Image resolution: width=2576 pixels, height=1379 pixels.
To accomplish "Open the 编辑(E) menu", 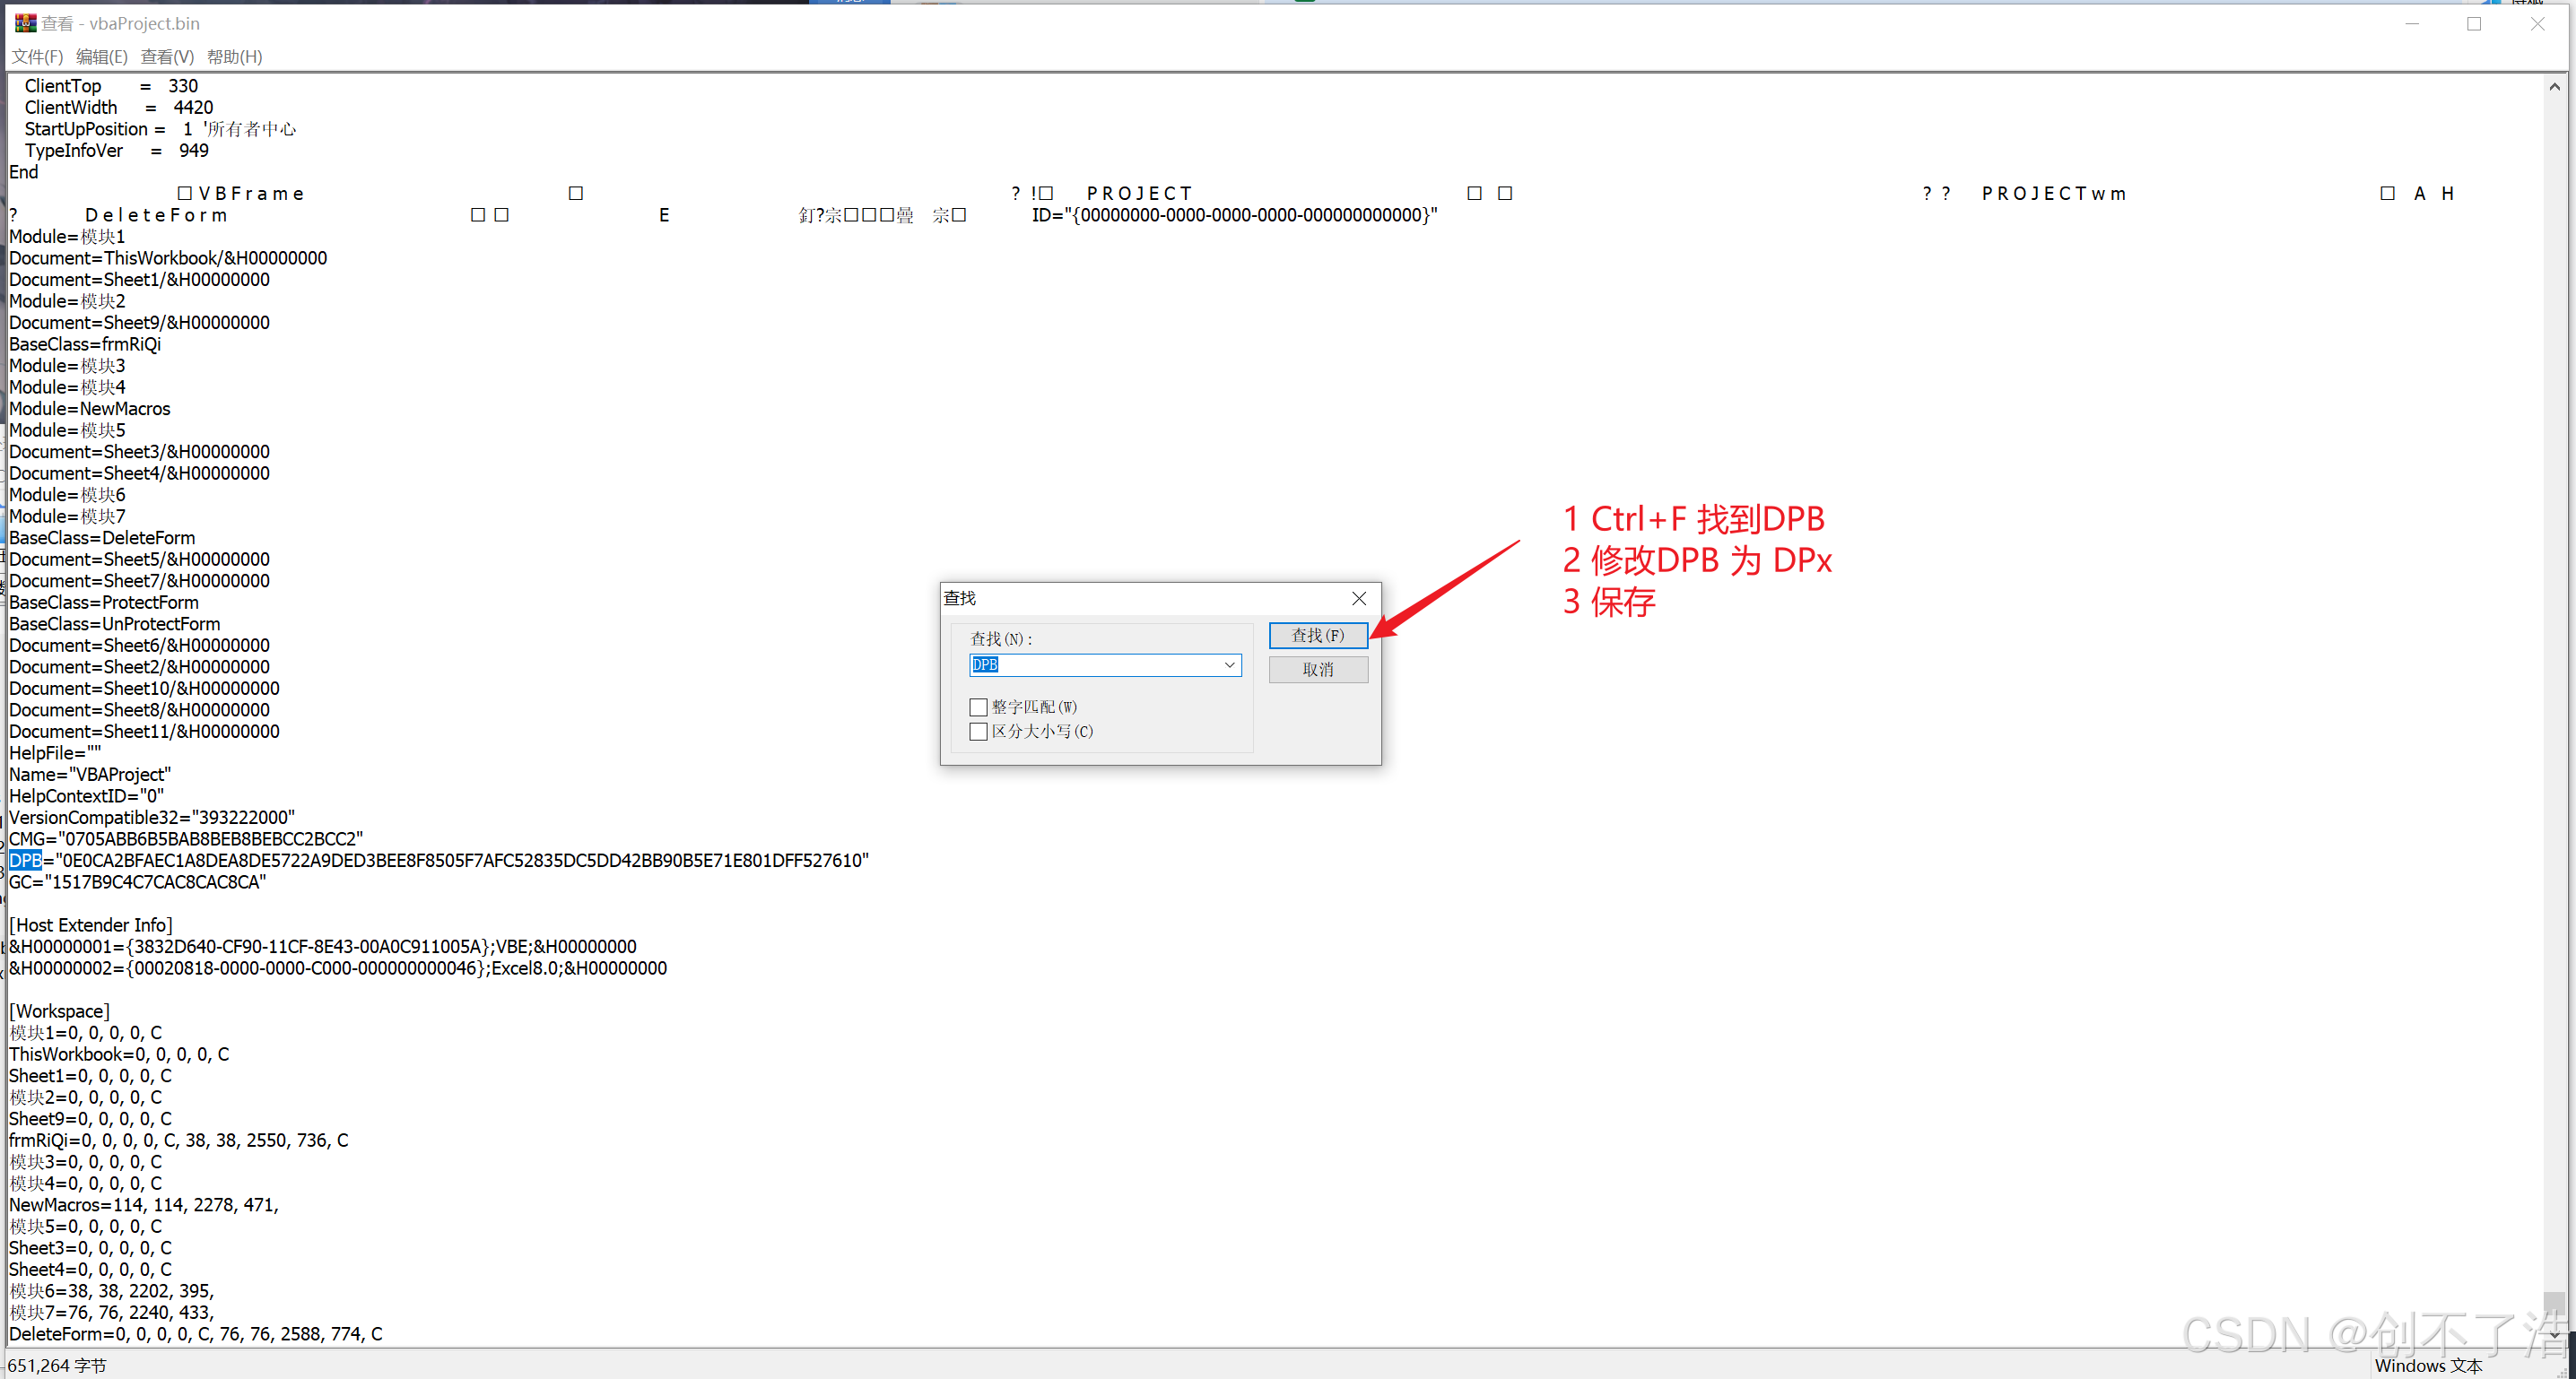I will 99,56.
